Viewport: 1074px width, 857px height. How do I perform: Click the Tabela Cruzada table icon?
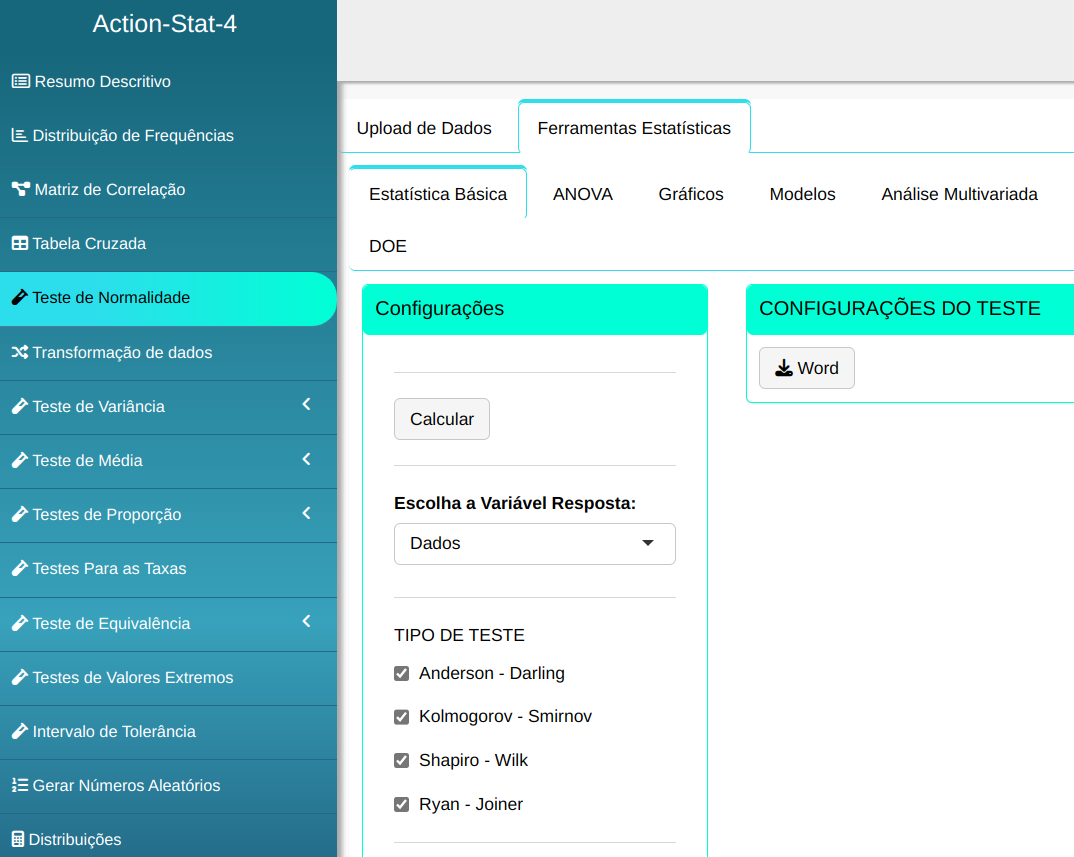tap(19, 243)
